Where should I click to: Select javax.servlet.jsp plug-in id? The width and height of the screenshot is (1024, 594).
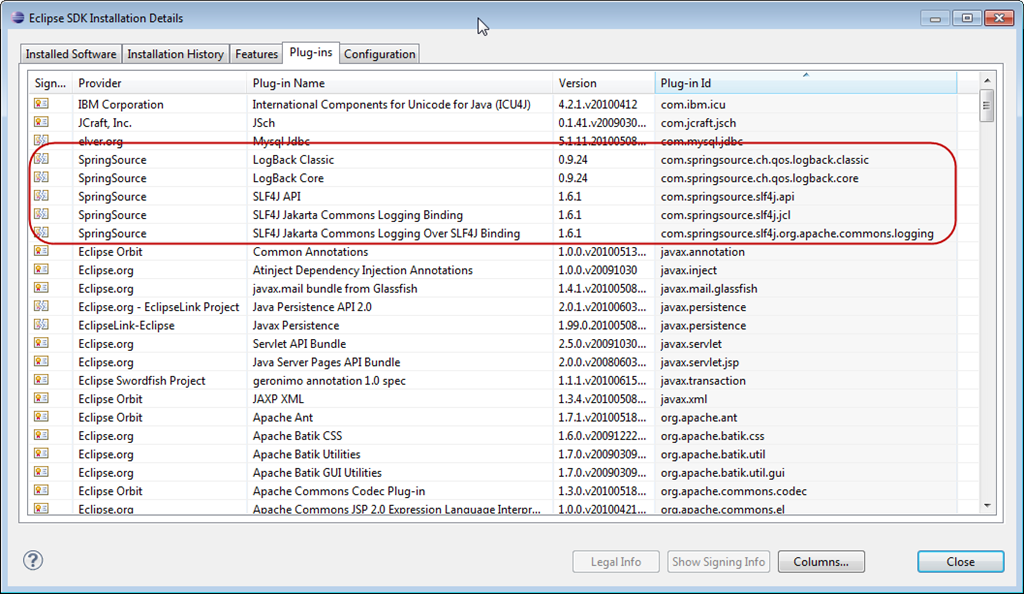700,362
